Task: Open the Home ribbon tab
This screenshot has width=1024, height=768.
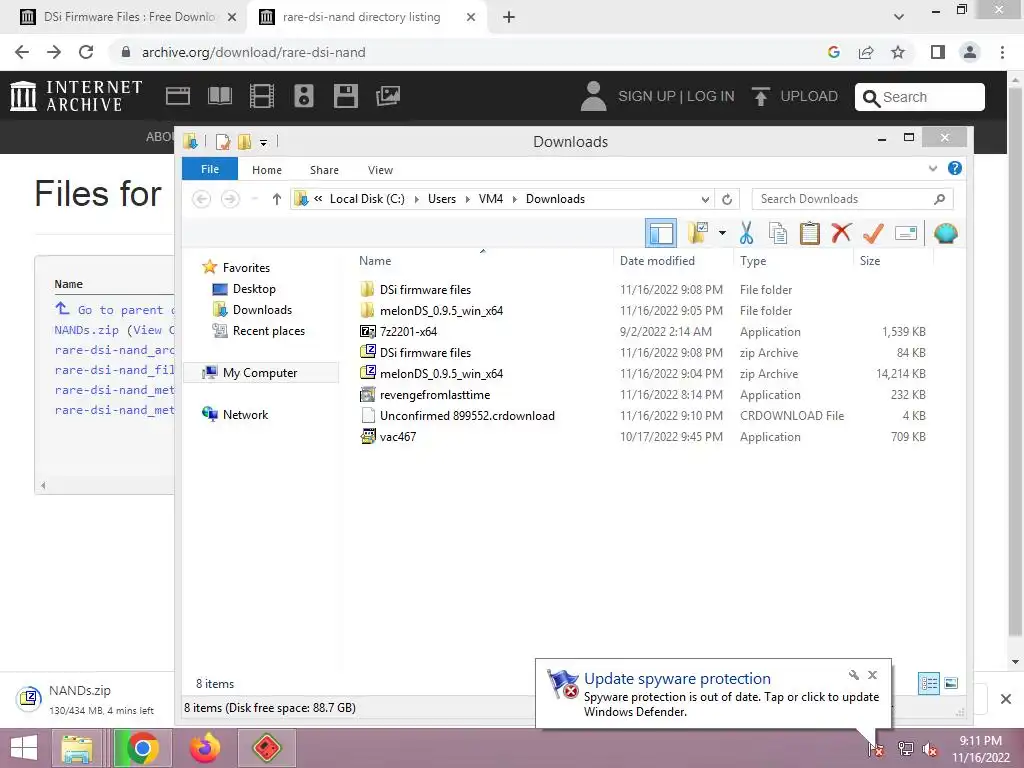Action: (x=266, y=170)
